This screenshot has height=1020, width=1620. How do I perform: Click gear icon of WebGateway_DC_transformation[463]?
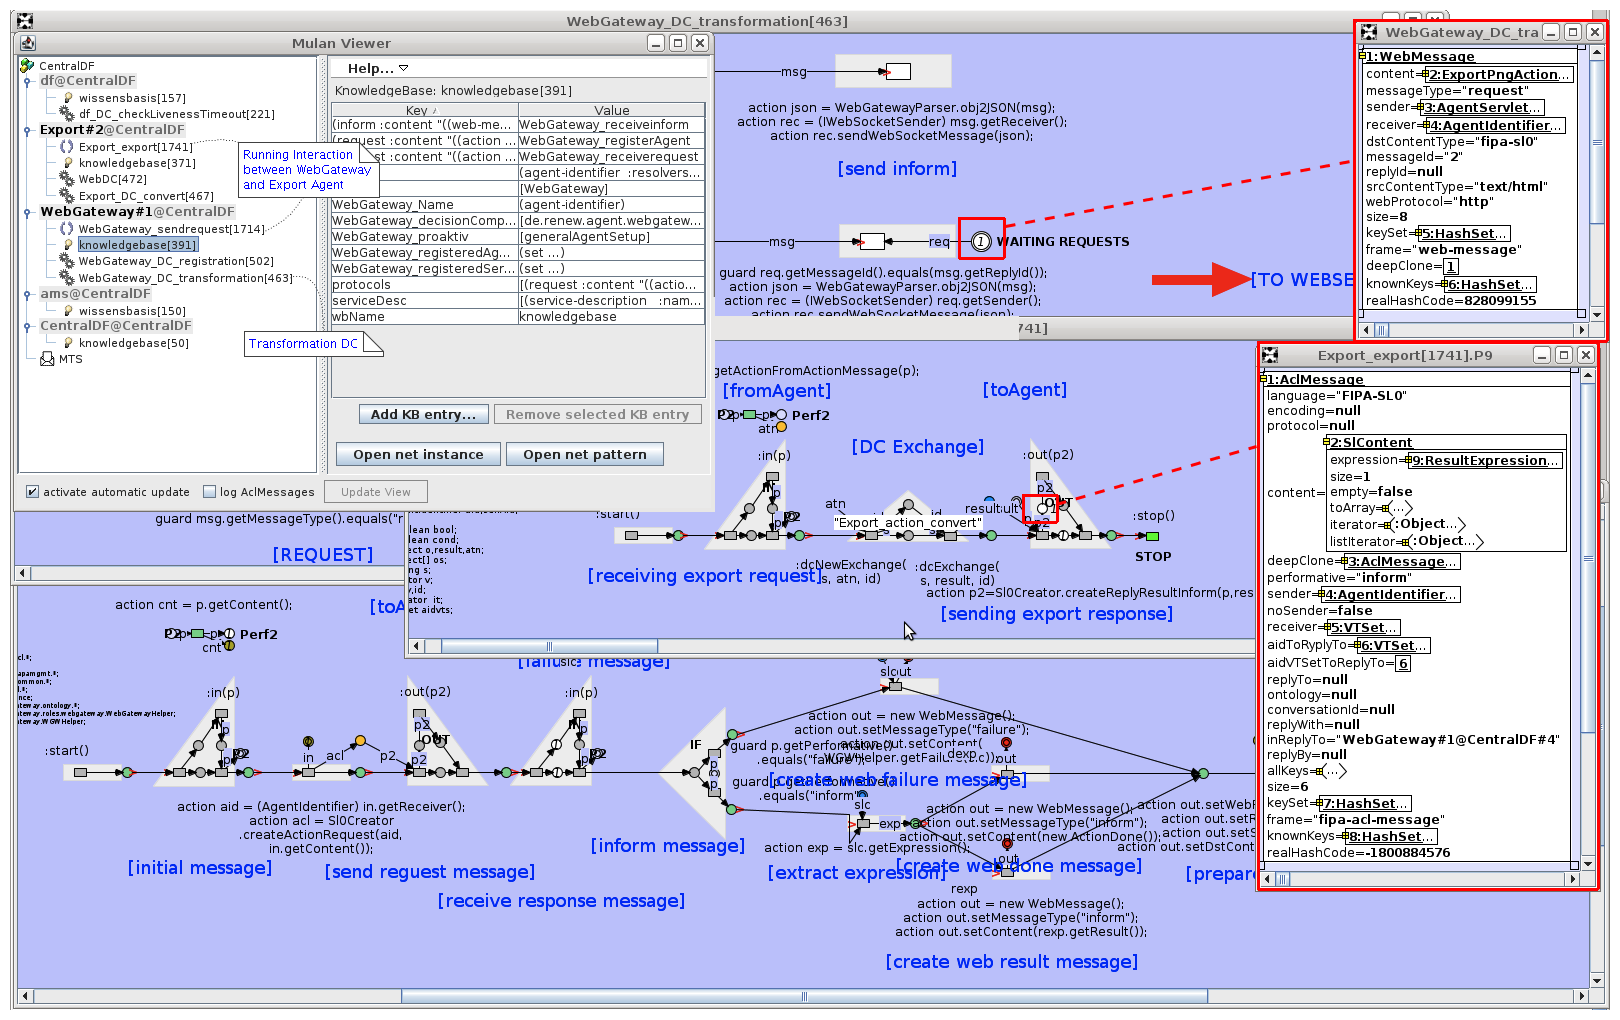[x=67, y=278]
